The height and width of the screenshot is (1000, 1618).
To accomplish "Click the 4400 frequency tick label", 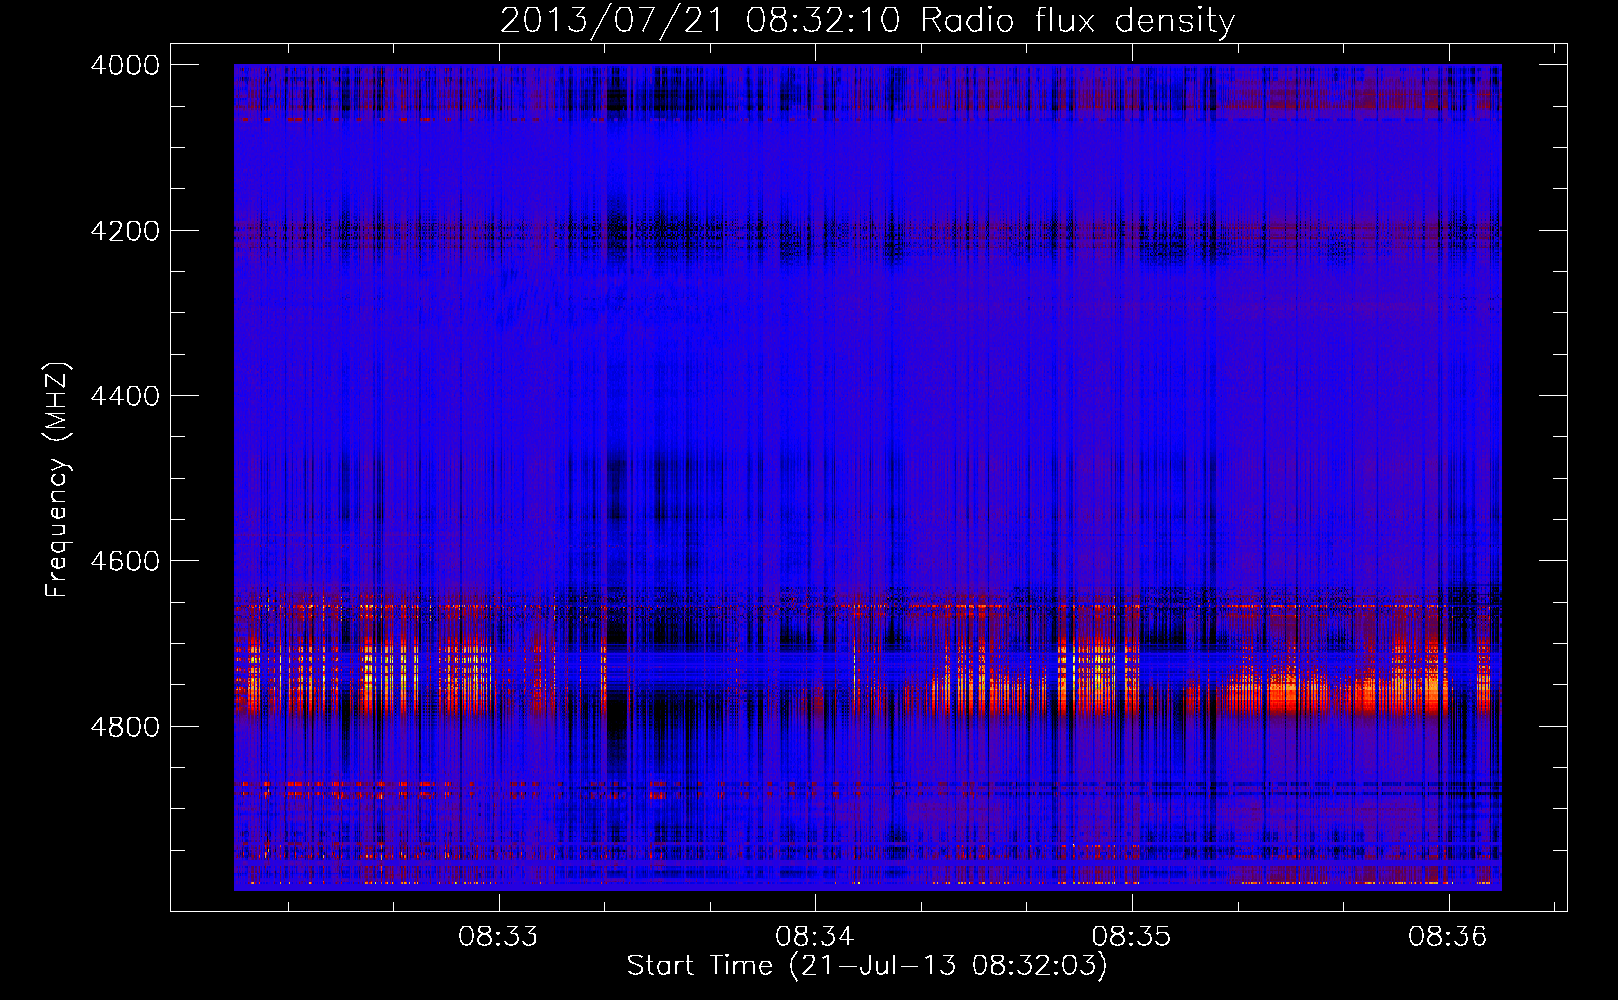I will (x=125, y=396).
